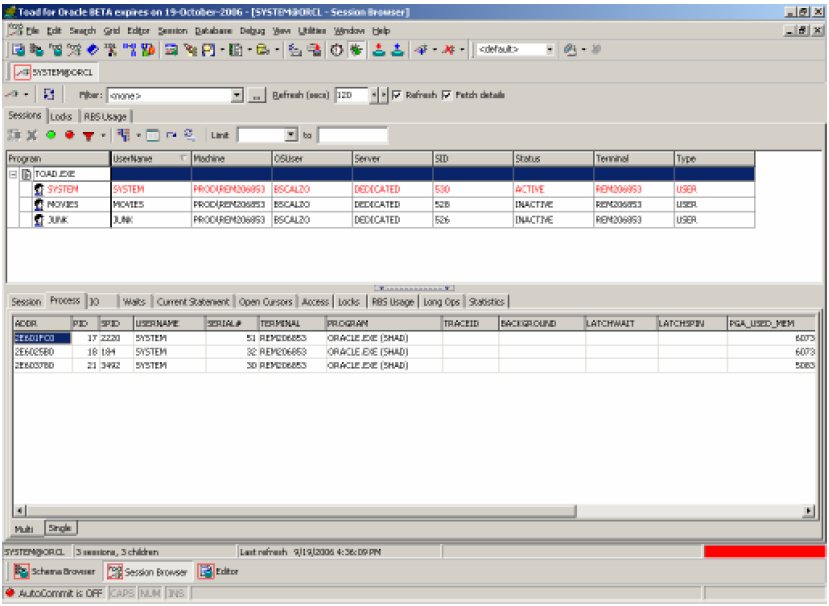
Task: Click the tree grouping icon in sessions toolbar
Action: point(124,135)
